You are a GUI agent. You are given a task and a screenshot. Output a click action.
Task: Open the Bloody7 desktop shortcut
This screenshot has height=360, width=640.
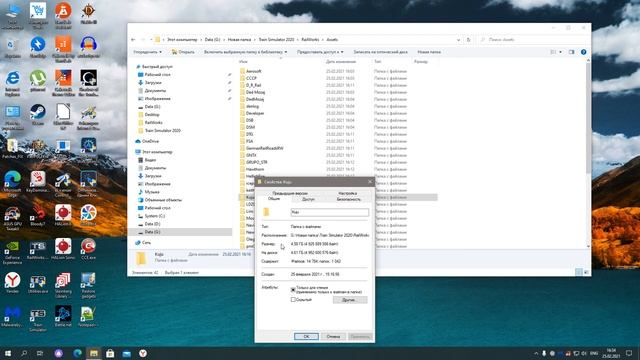tap(38, 216)
